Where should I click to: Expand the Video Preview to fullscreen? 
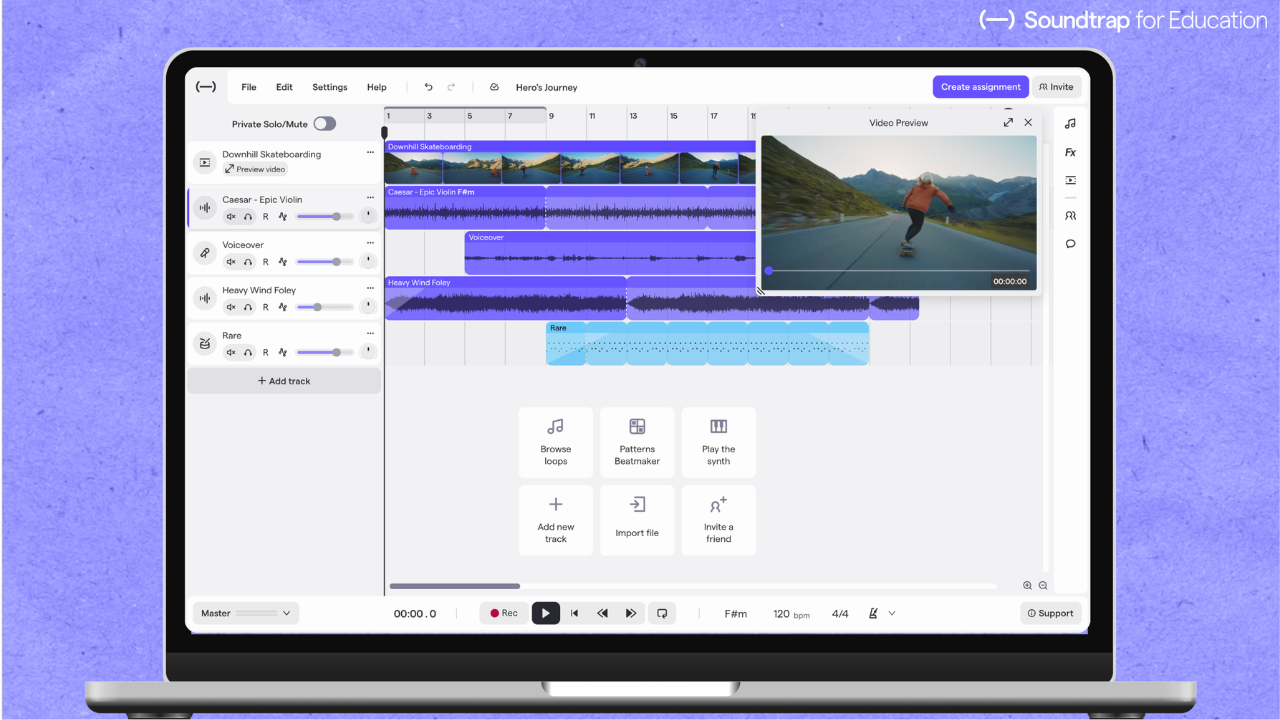pos(1008,122)
